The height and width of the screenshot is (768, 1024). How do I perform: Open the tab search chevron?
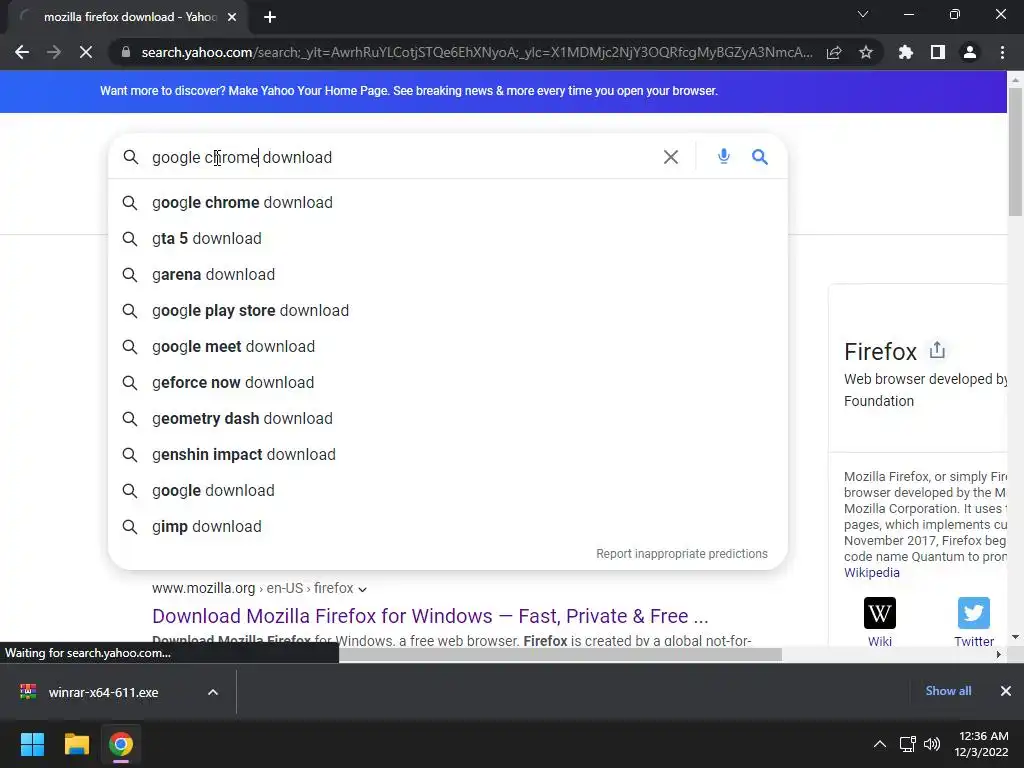click(x=863, y=14)
